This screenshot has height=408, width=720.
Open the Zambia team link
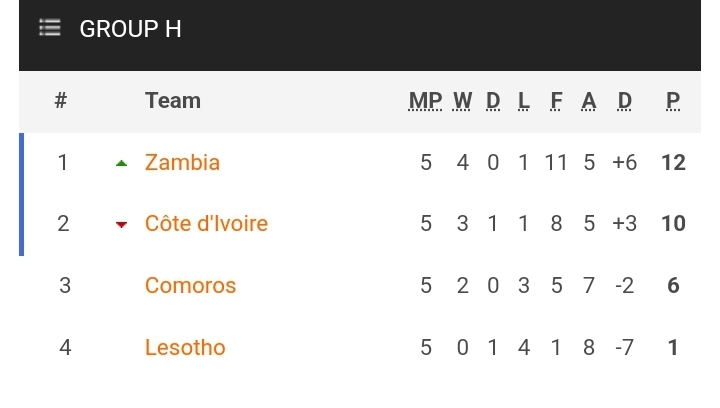pos(182,162)
